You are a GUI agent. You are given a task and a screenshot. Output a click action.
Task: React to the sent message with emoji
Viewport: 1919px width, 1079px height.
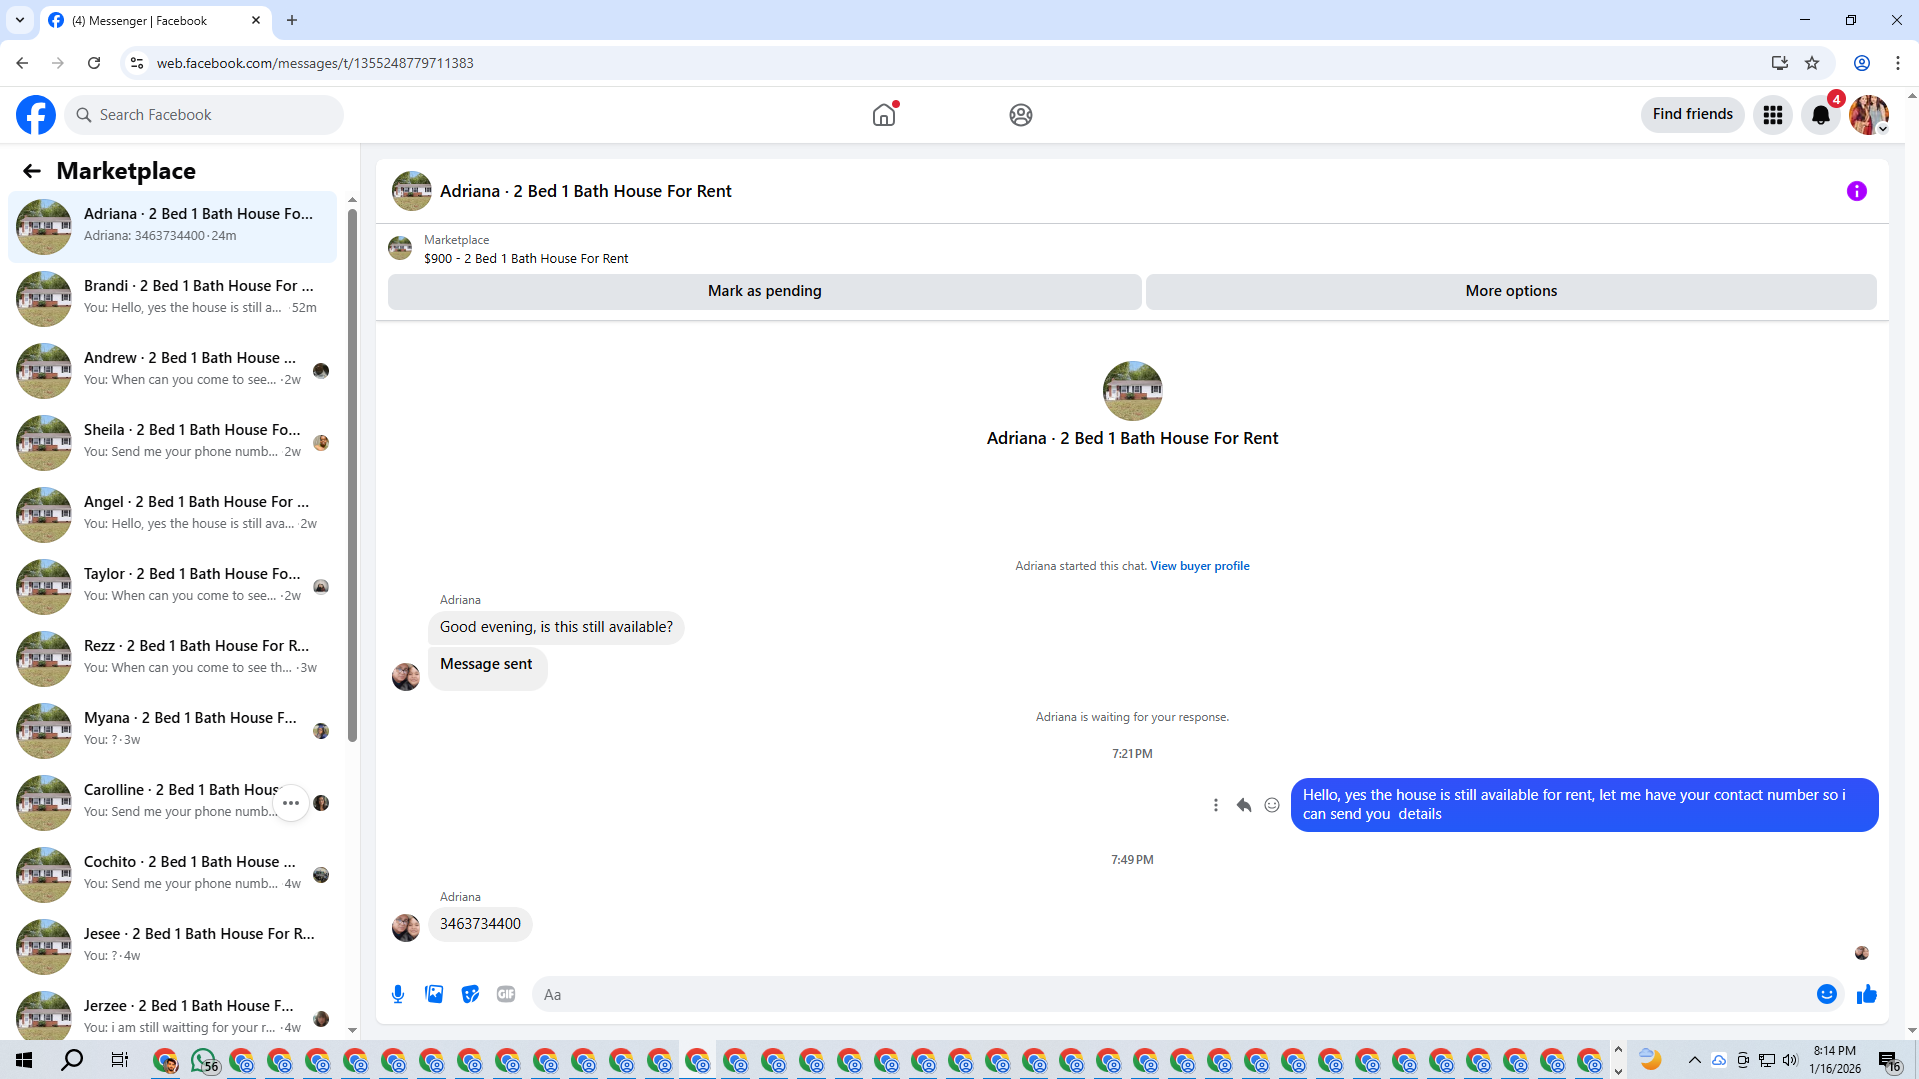pyautogui.click(x=1272, y=805)
